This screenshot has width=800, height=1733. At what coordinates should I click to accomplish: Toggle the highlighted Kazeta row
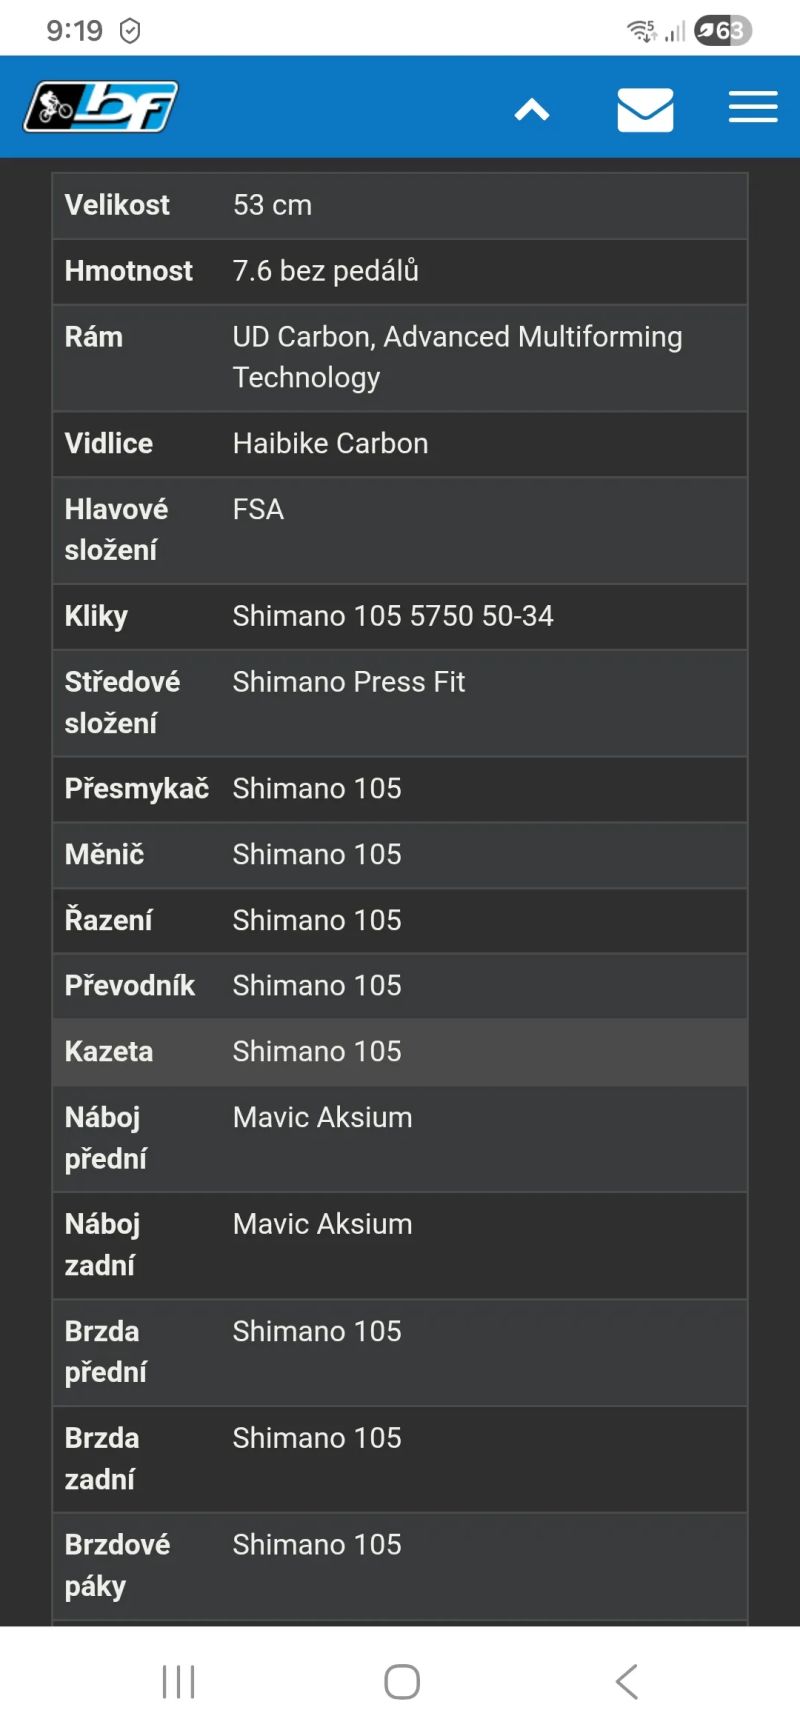coord(400,1052)
